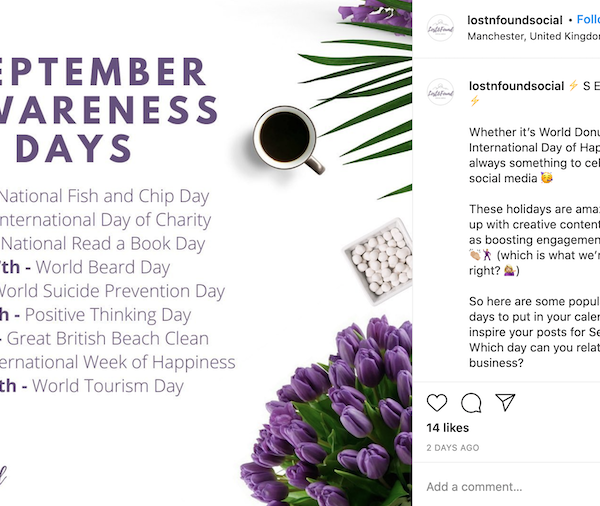View who liked via 14 likes

(x=448, y=428)
